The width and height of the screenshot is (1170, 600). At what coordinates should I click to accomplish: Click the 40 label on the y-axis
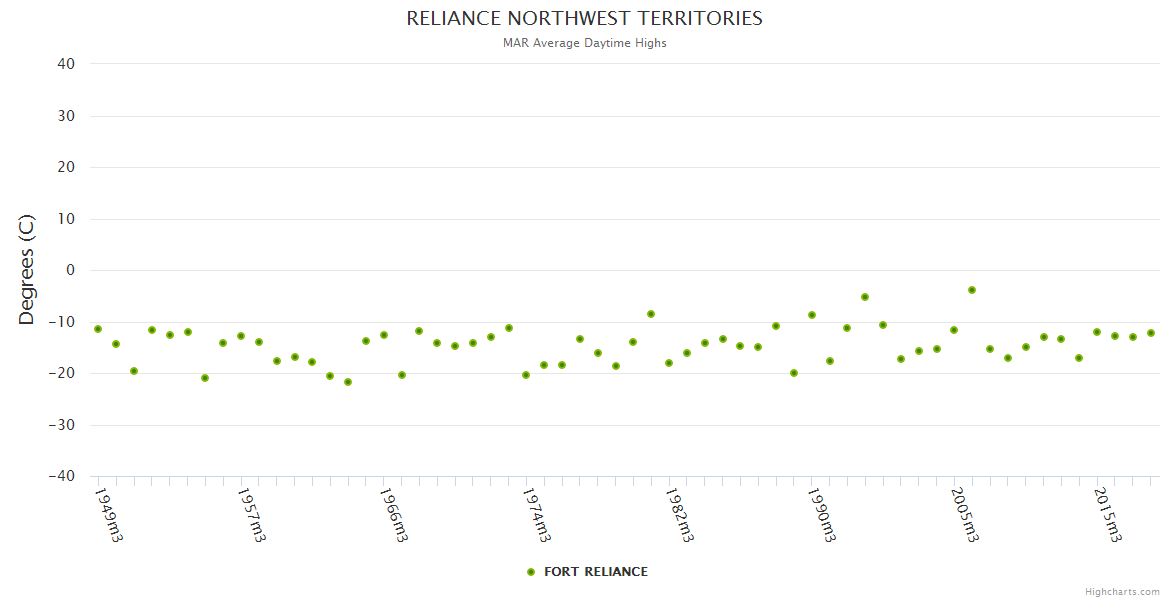66,64
